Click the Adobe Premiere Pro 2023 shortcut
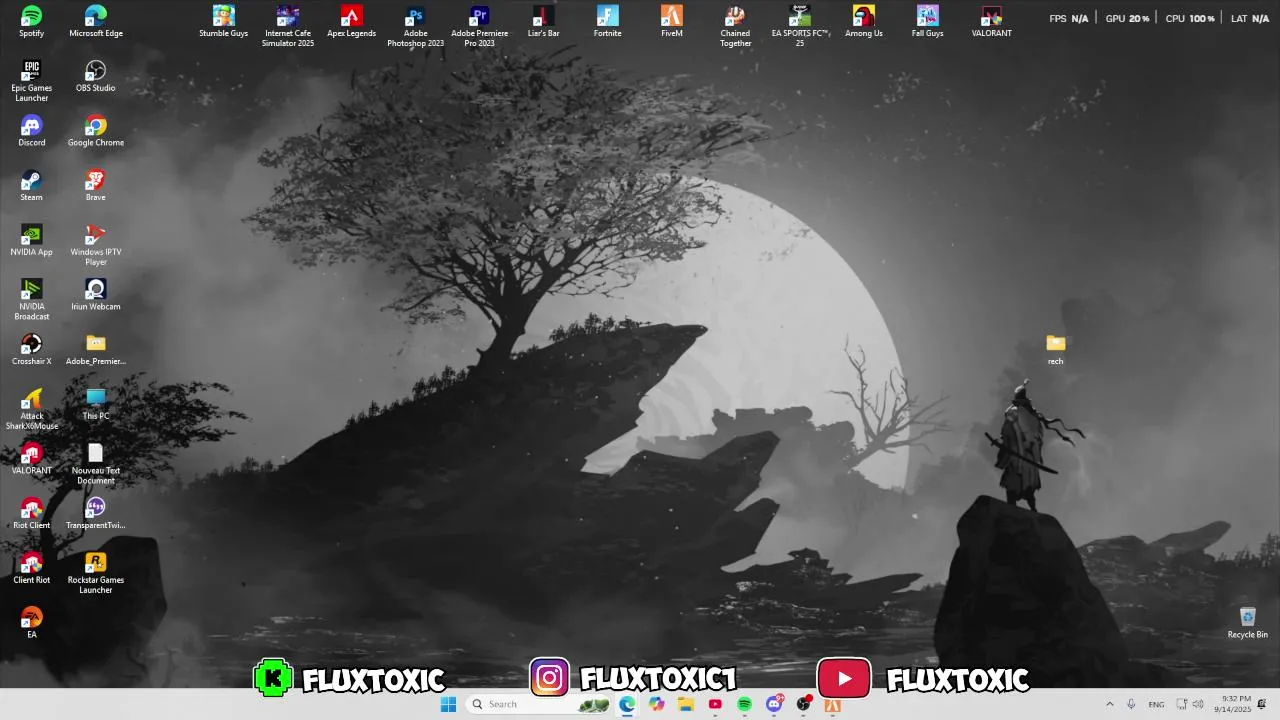 [x=480, y=26]
